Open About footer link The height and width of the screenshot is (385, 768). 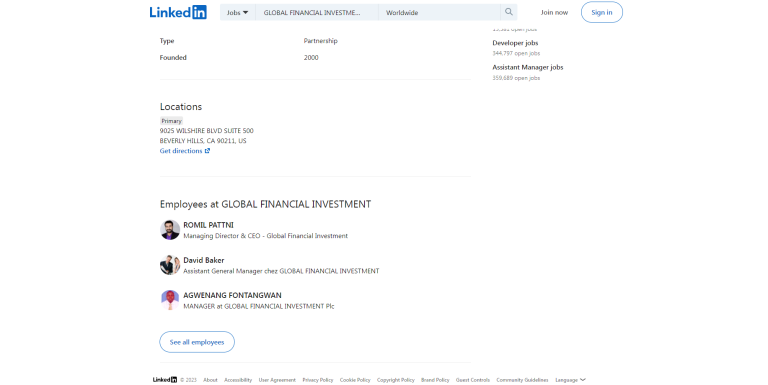pos(210,380)
